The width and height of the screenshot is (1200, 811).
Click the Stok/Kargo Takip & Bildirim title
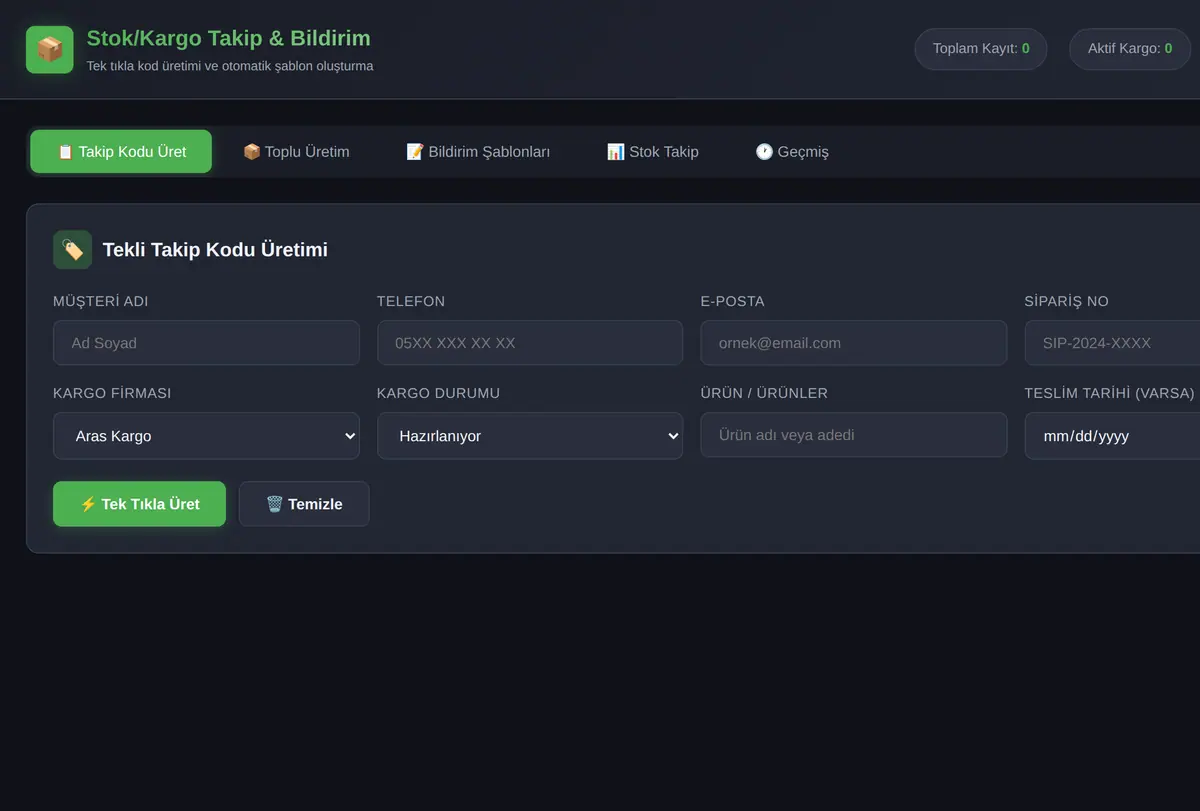[229, 38]
